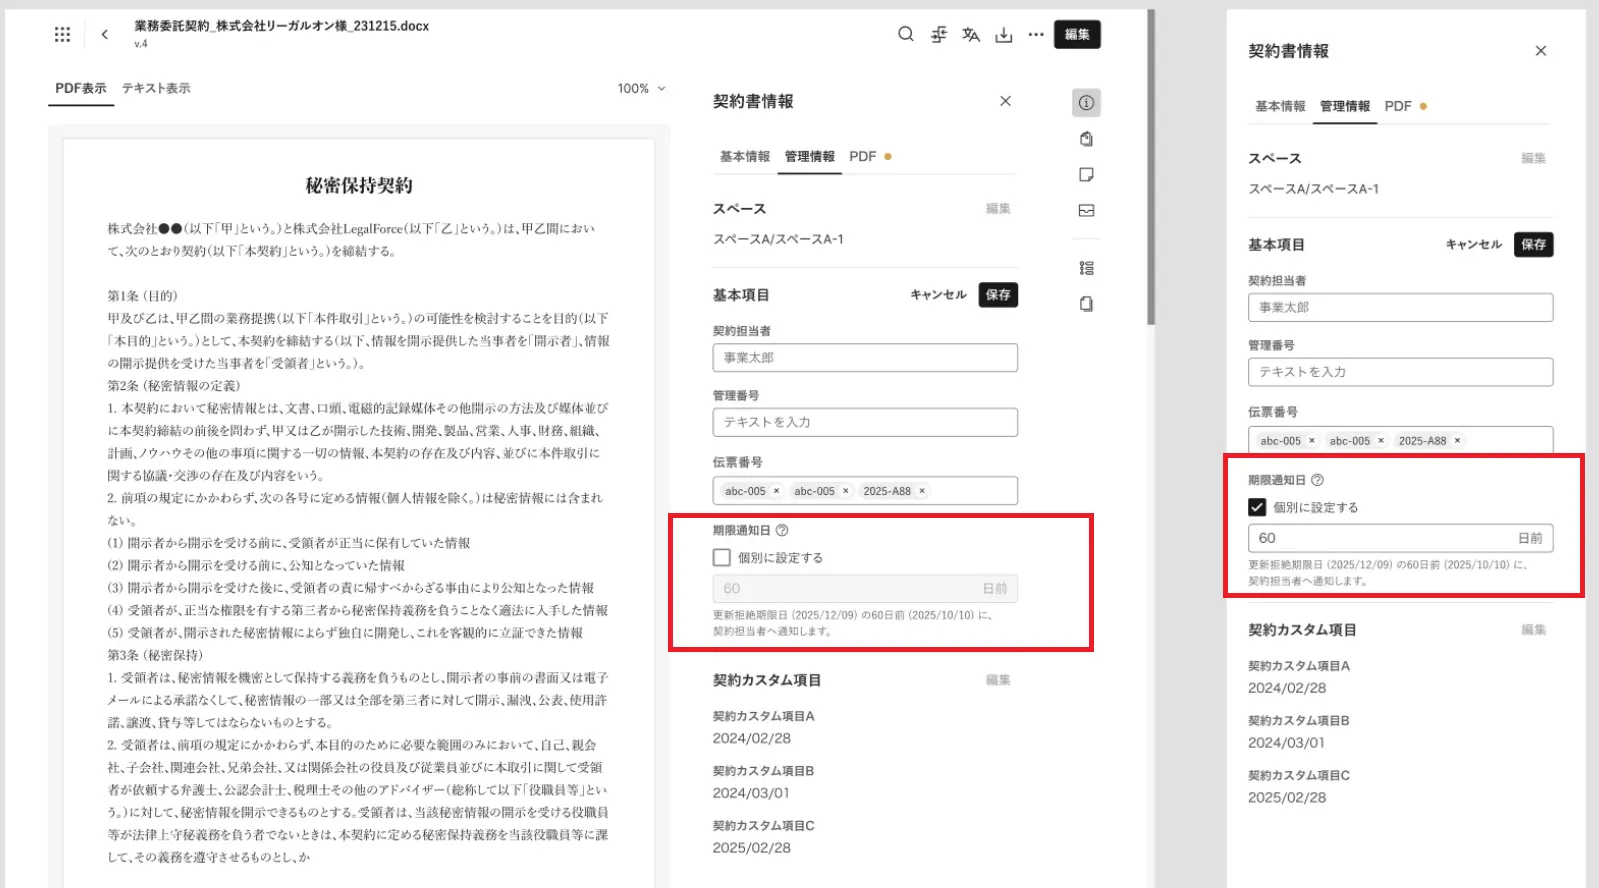Go back using the left chevron
This screenshot has width=1599, height=888.
point(105,35)
